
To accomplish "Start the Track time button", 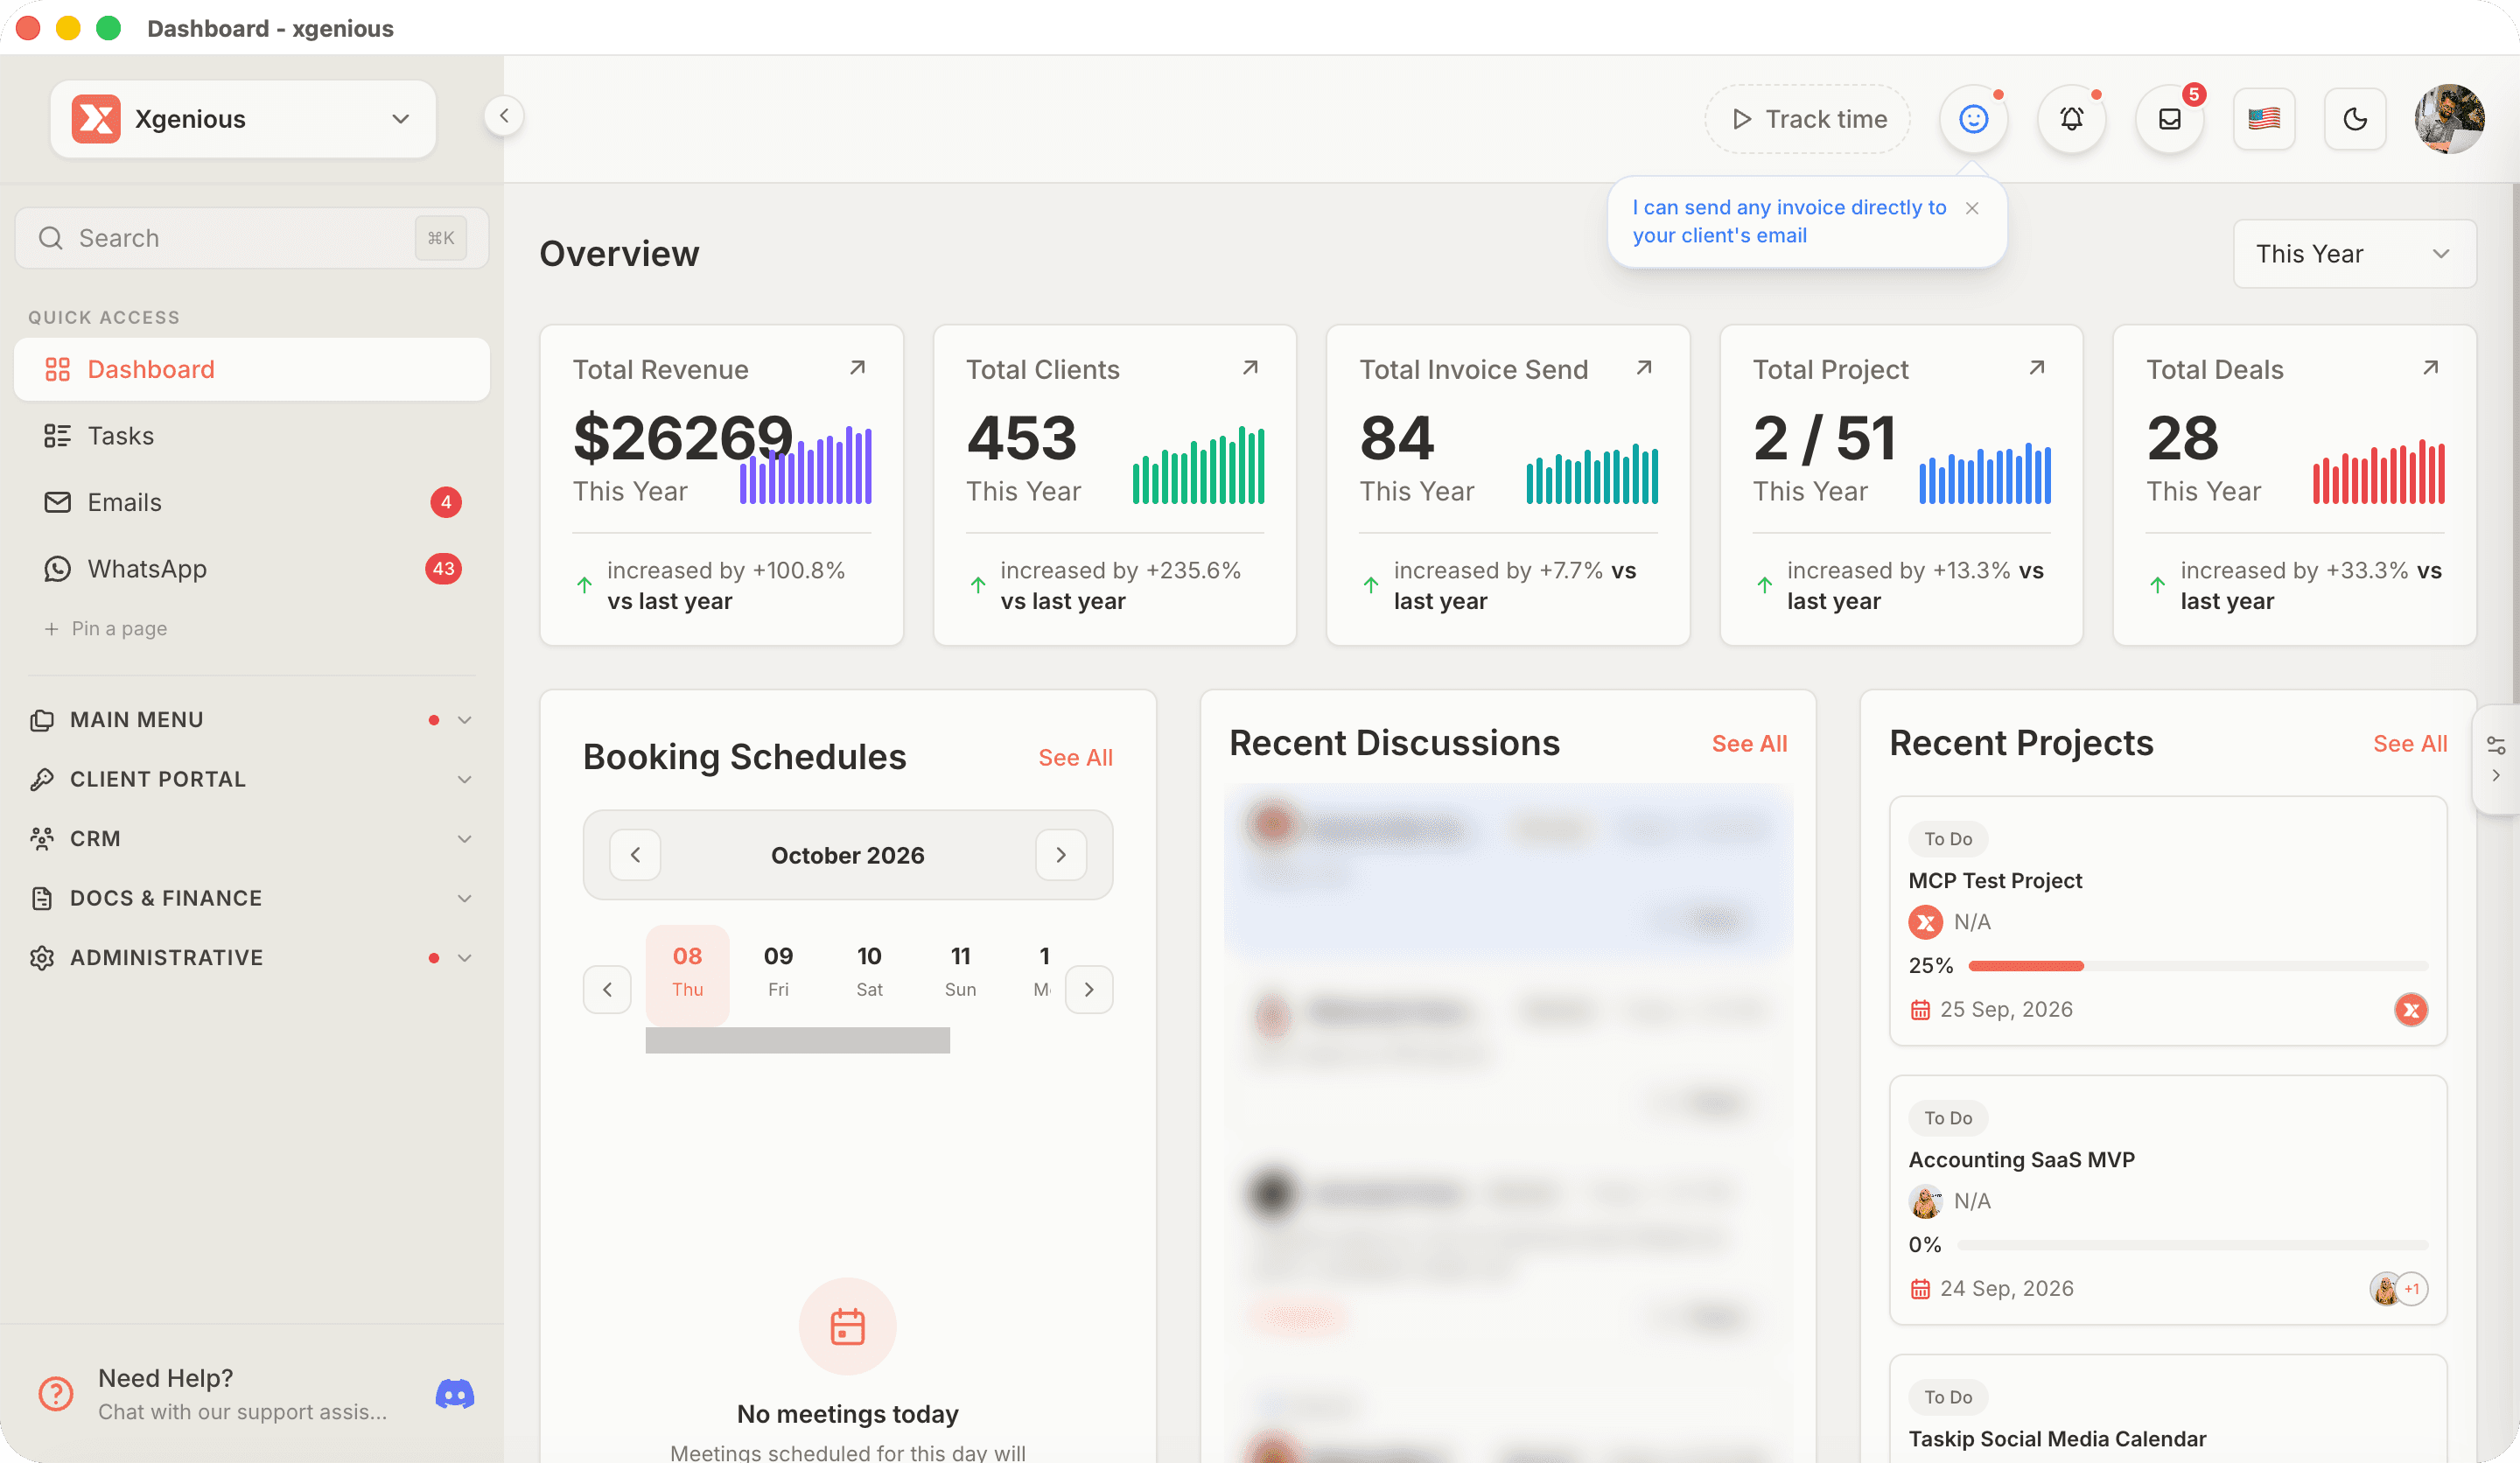I will pyautogui.click(x=1808, y=119).
